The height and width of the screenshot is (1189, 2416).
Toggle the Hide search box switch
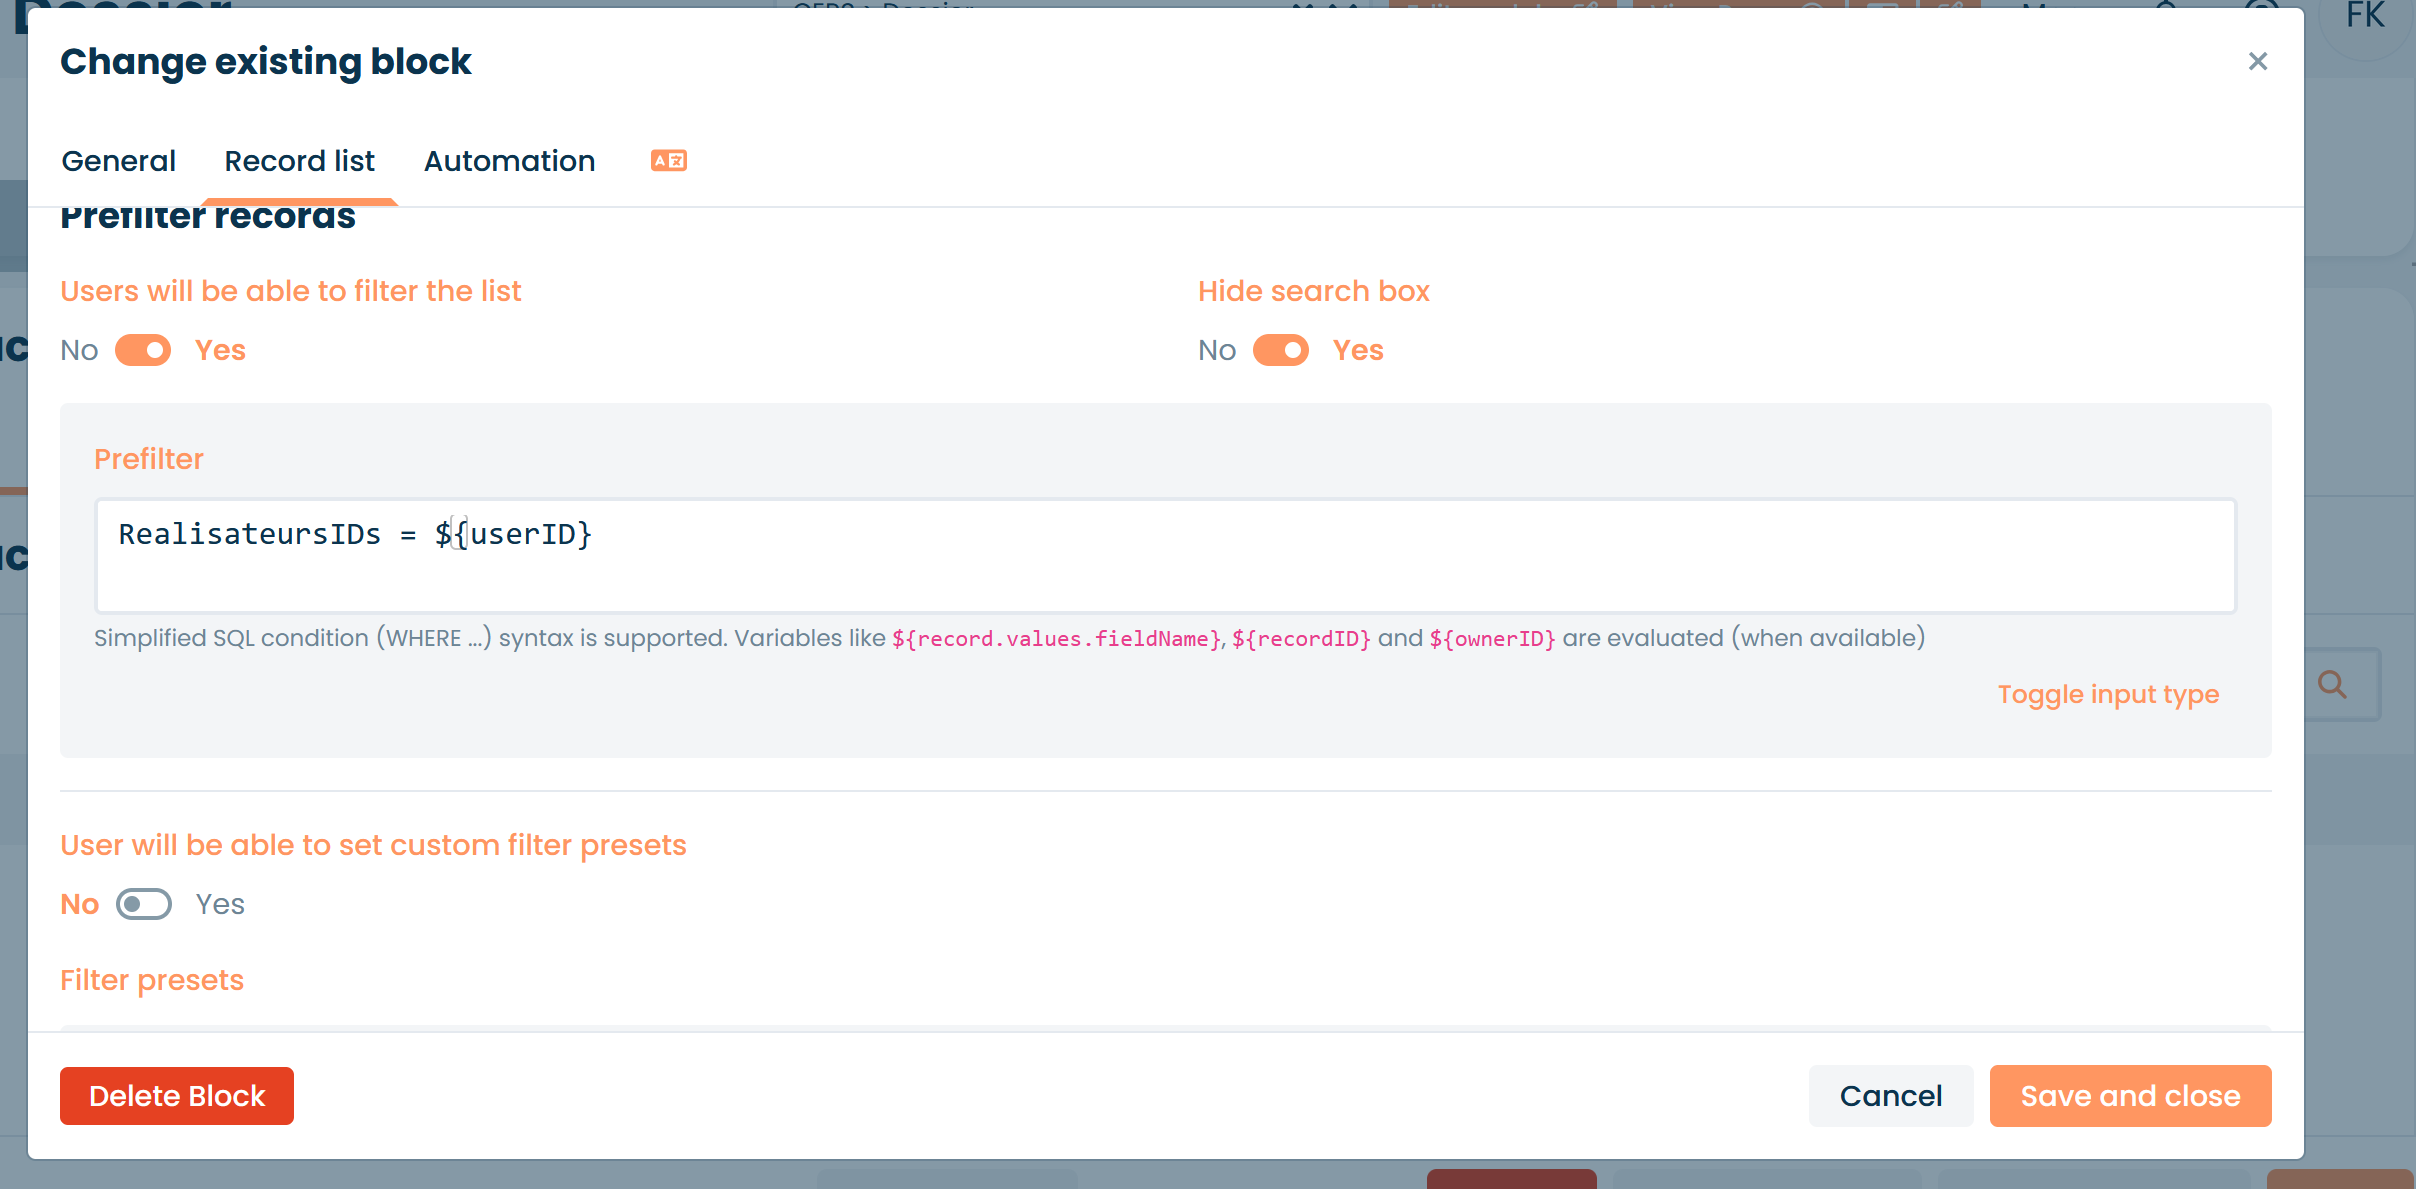[x=1280, y=350]
